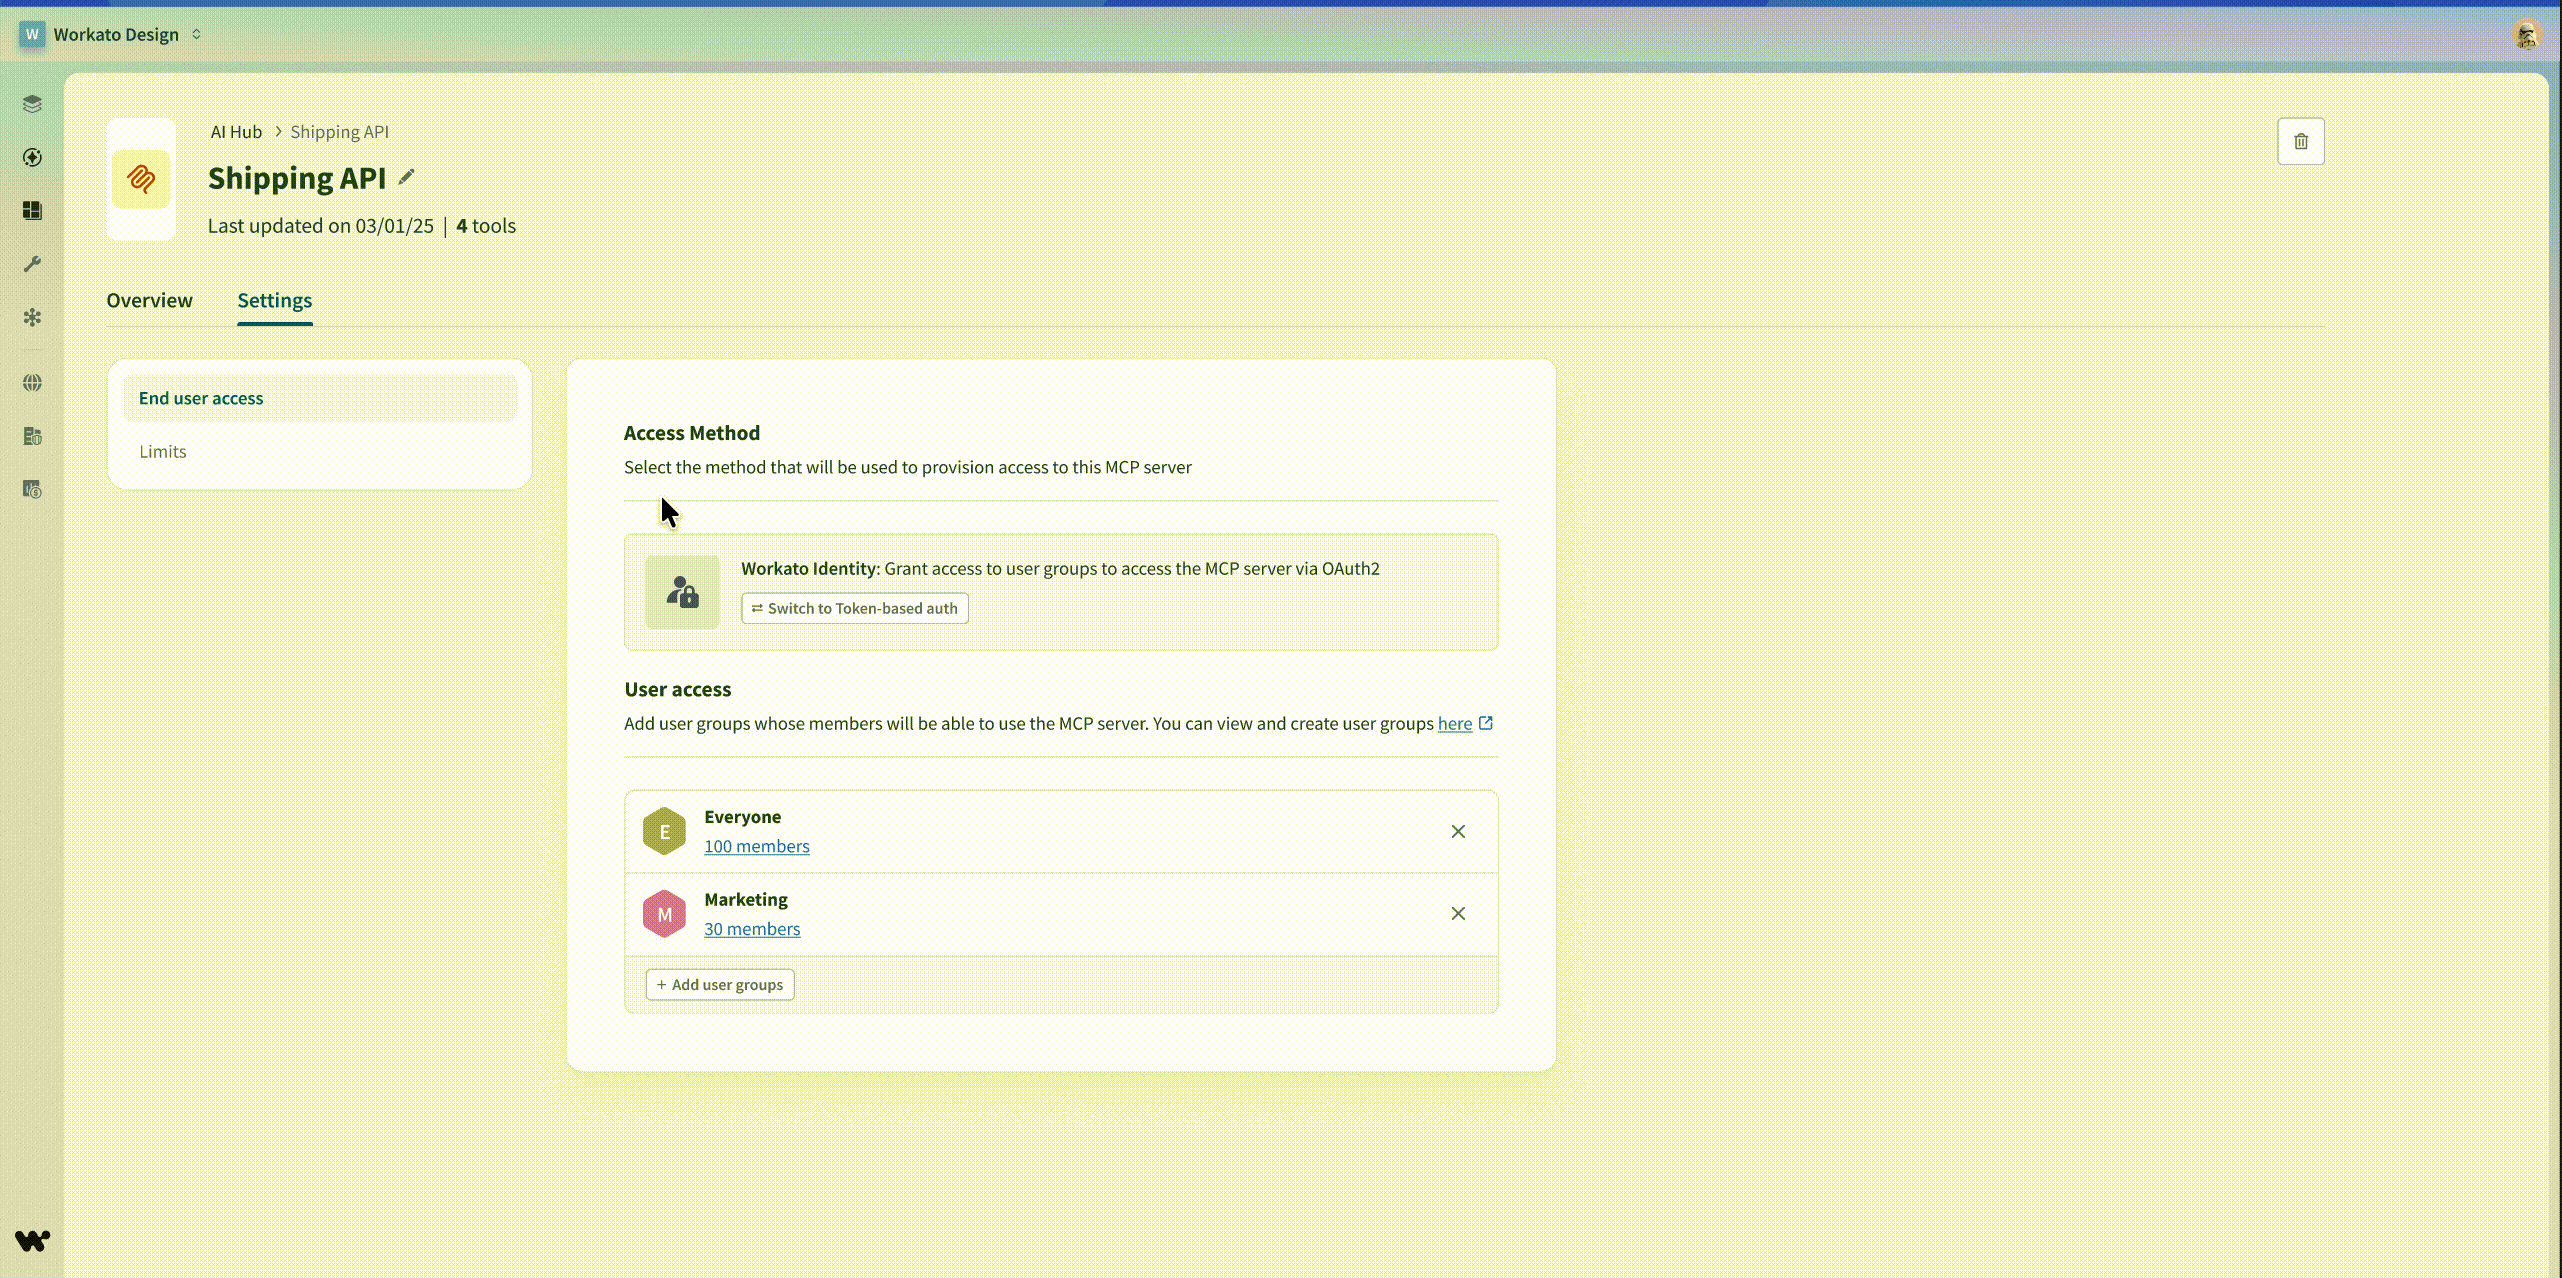Click the Everyone group E hexagon avatar

pos(664,831)
